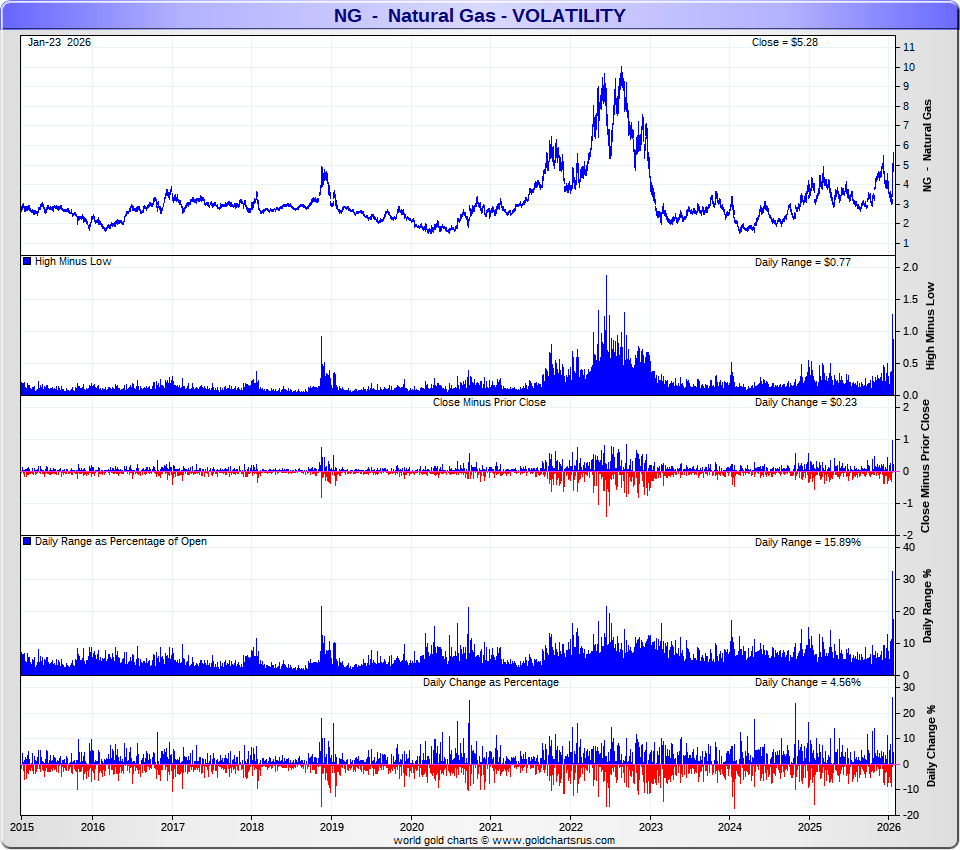Click 'Daily Range = $0.77' value
This screenshot has width=960, height=850.
tap(803, 262)
